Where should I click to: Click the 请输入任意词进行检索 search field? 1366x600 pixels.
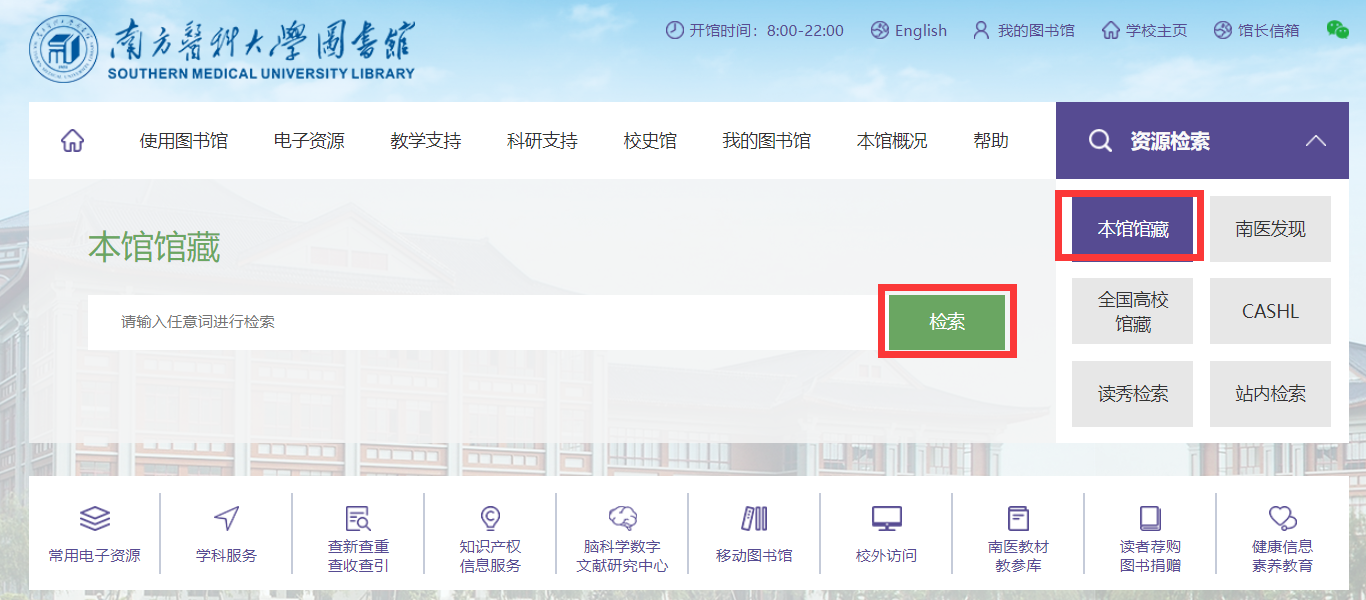[x=488, y=322]
